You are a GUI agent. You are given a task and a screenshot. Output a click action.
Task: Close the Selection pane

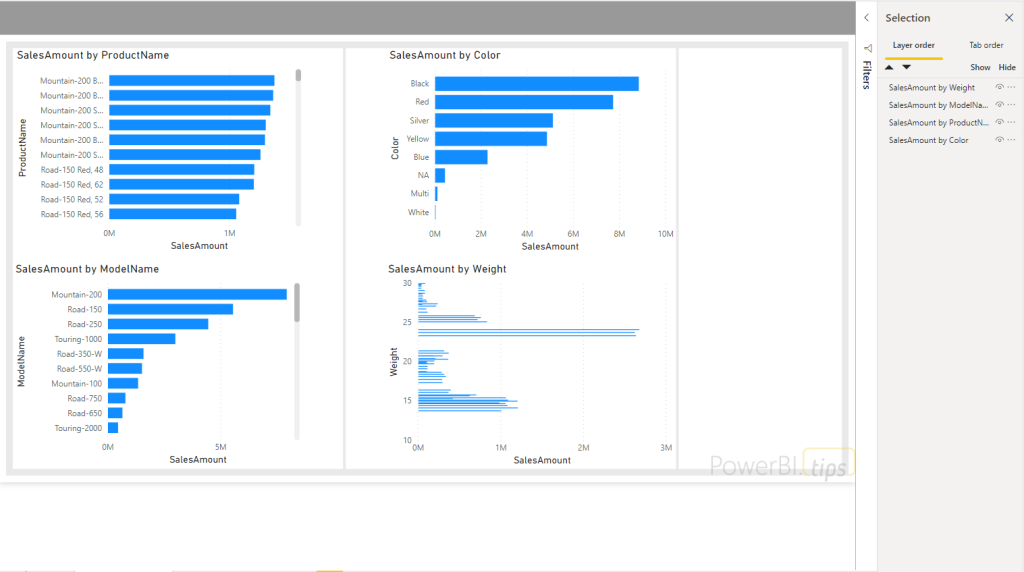1008,18
